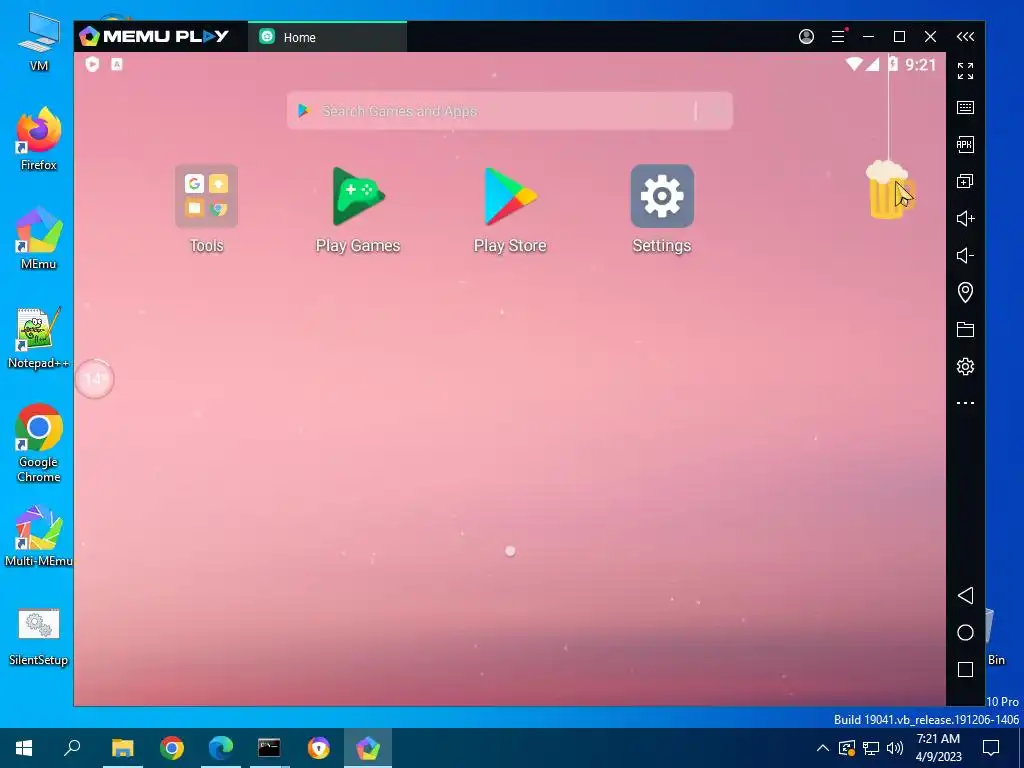The width and height of the screenshot is (1024, 768).
Task: Click the beer mug promo icon
Action: click(889, 190)
